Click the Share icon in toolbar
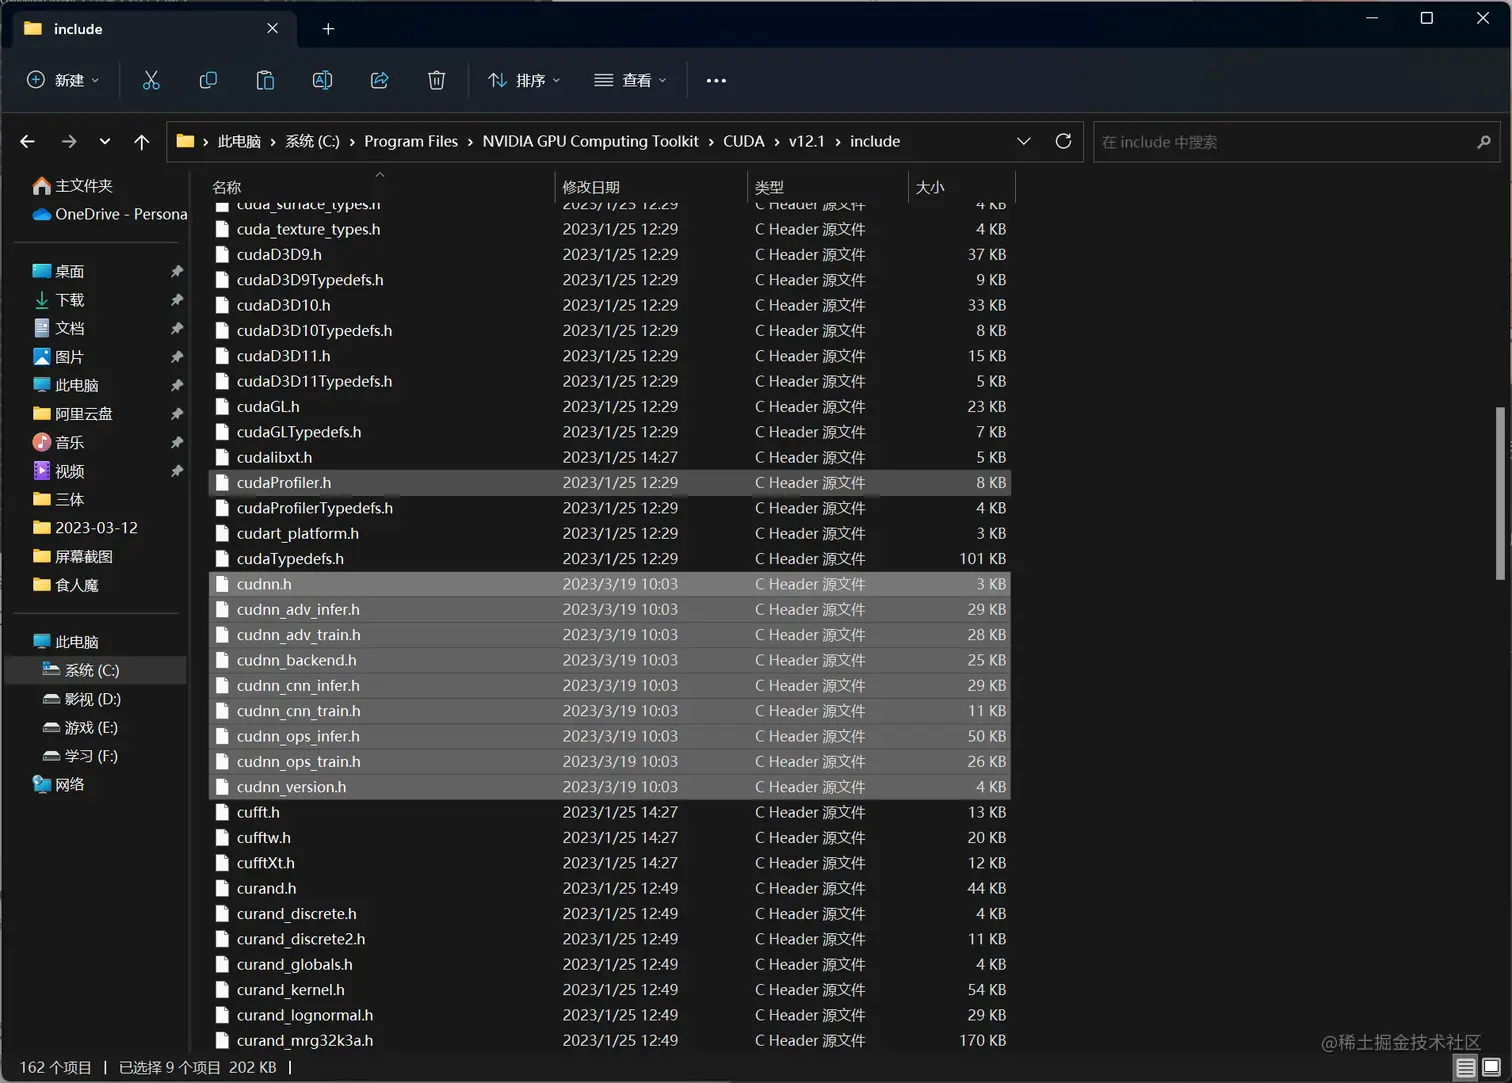Image resolution: width=1512 pixels, height=1083 pixels. point(379,80)
